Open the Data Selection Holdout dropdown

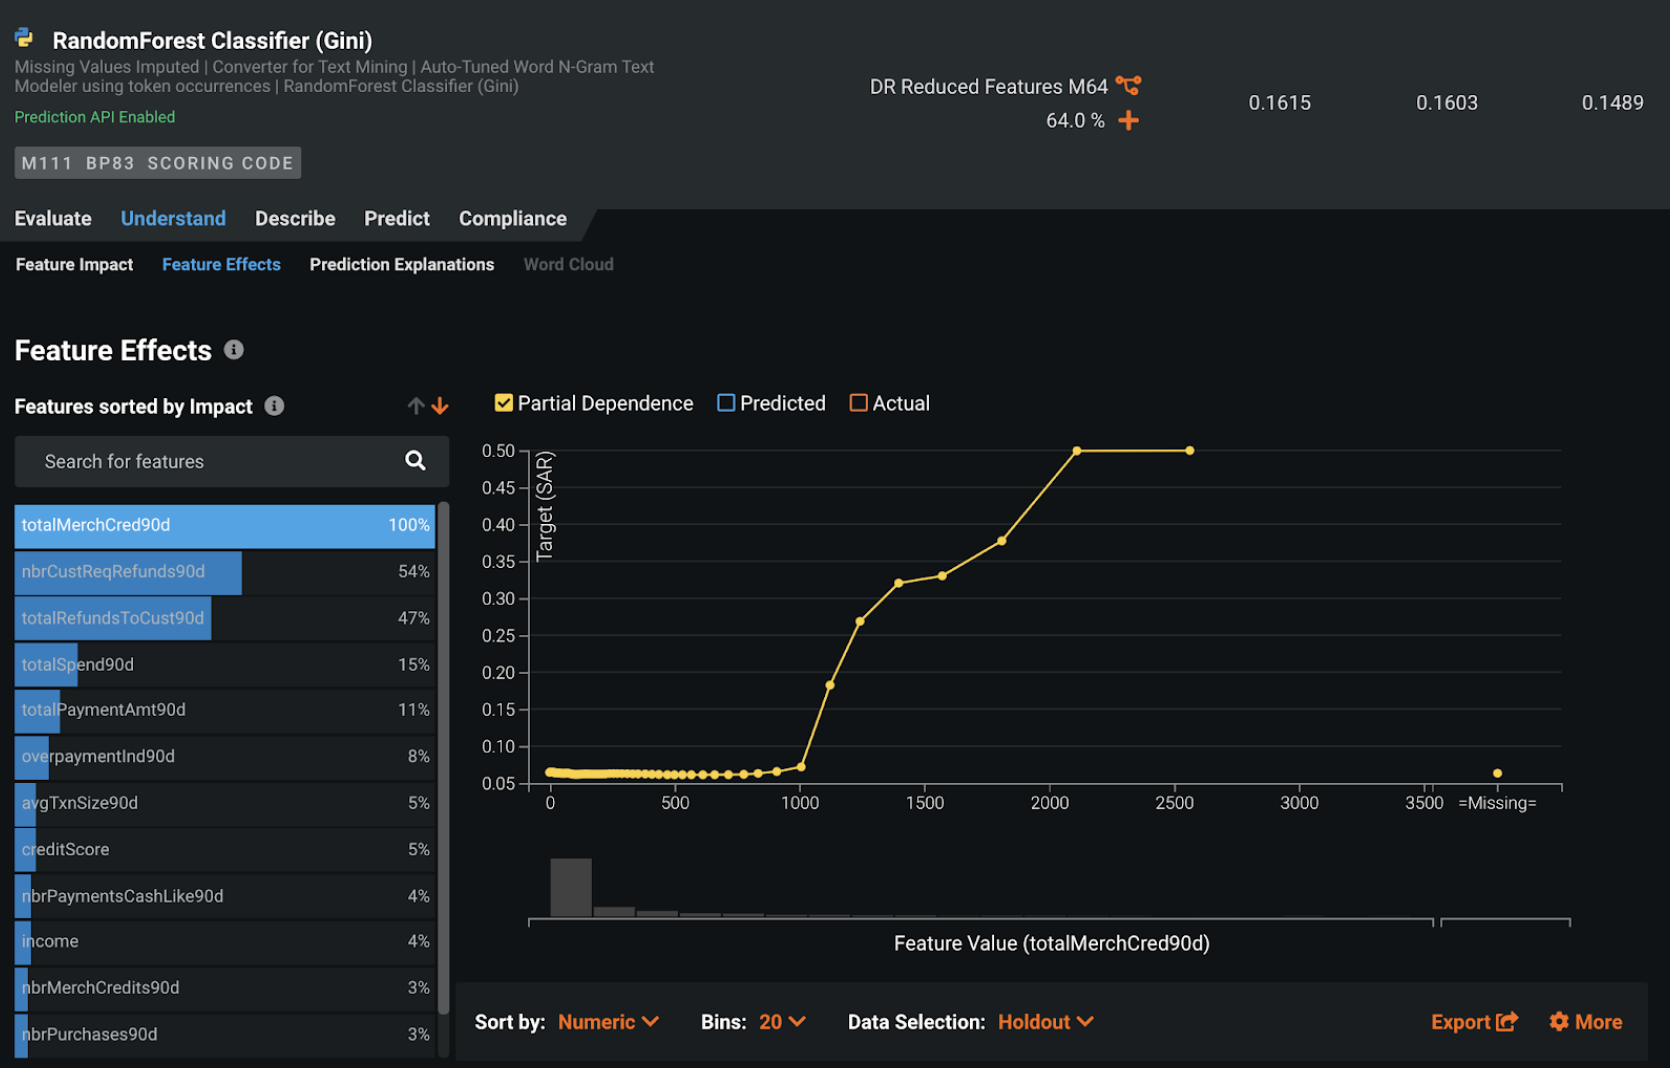pyautogui.click(x=1045, y=1022)
